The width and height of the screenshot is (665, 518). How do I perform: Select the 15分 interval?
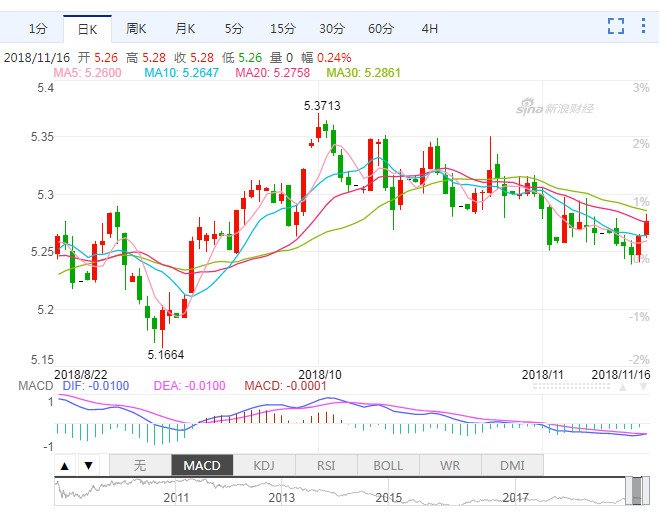(282, 28)
